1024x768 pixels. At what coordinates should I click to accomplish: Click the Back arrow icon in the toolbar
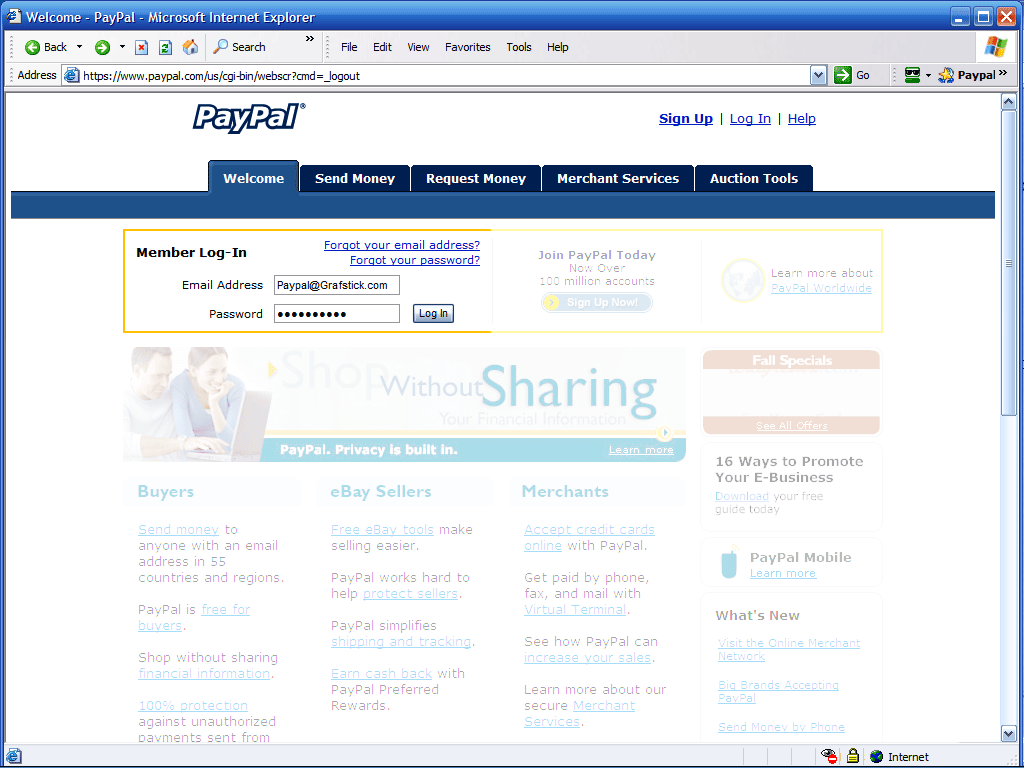point(33,47)
